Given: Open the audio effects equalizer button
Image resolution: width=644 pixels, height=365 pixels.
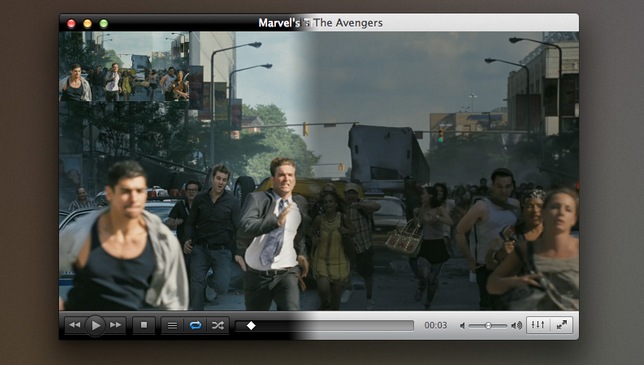Looking at the screenshot, I should [x=538, y=325].
